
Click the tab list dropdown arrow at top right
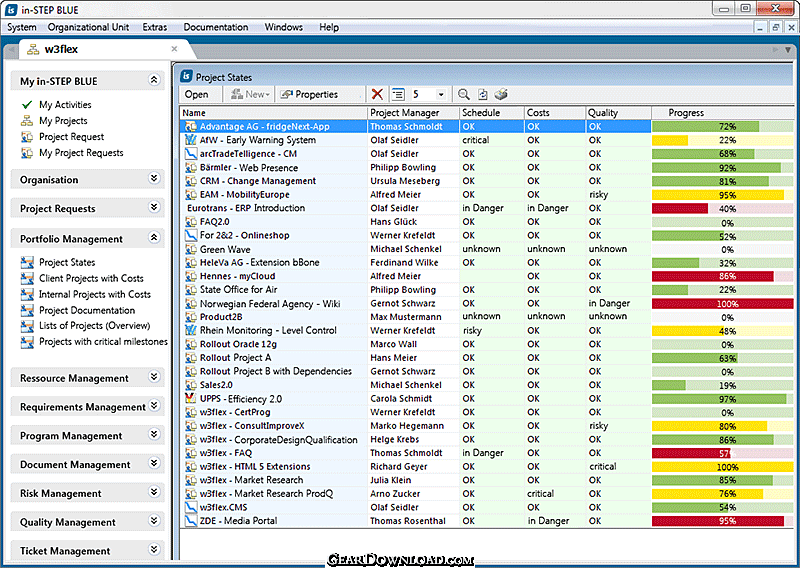tap(788, 50)
